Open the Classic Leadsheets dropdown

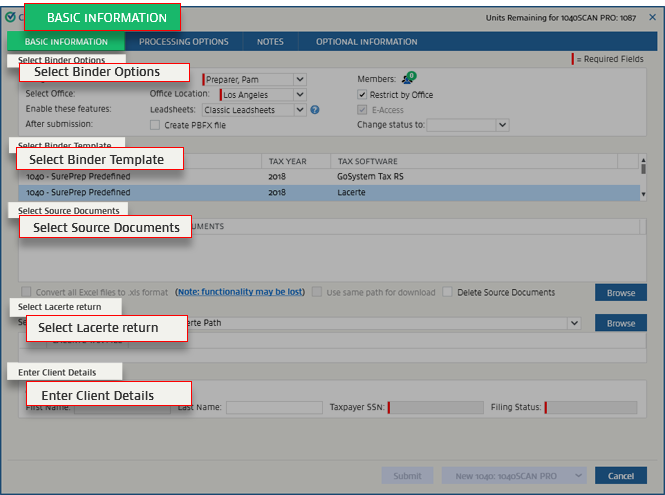(300, 110)
